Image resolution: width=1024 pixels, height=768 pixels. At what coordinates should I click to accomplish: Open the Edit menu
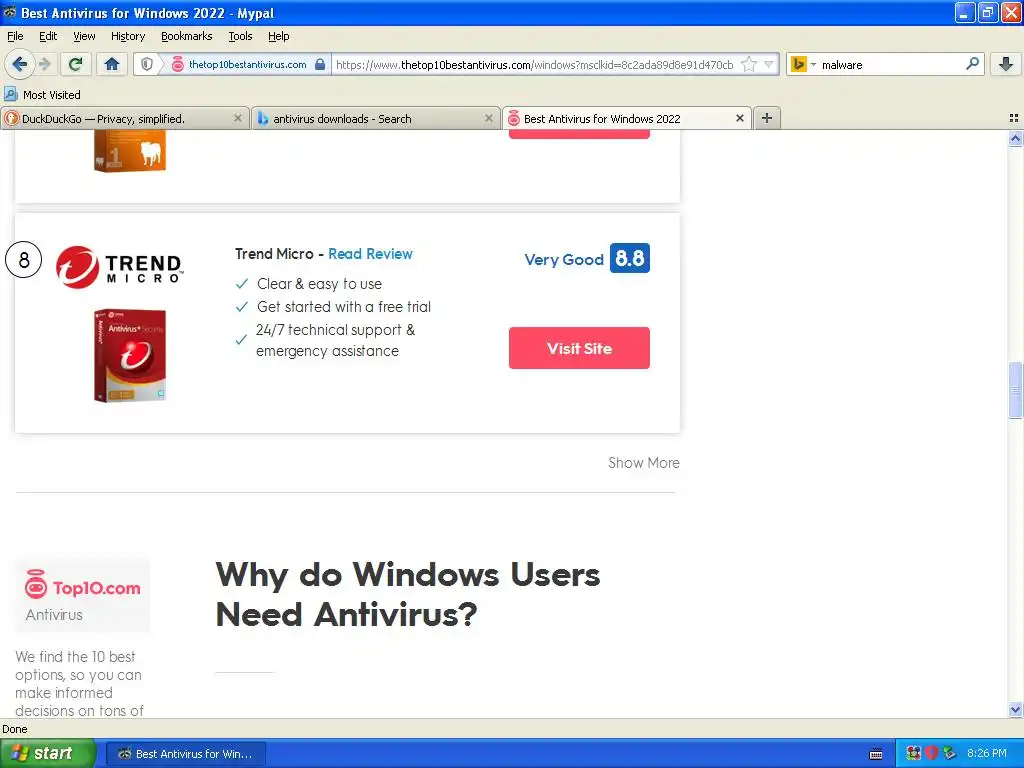click(48, 36)
